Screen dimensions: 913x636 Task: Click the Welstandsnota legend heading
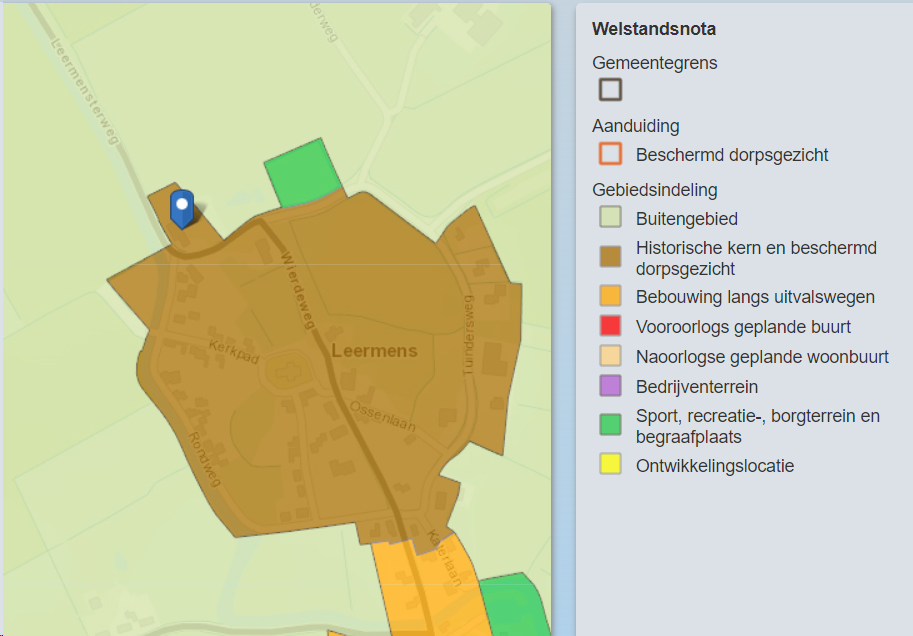tap(654, 29)
